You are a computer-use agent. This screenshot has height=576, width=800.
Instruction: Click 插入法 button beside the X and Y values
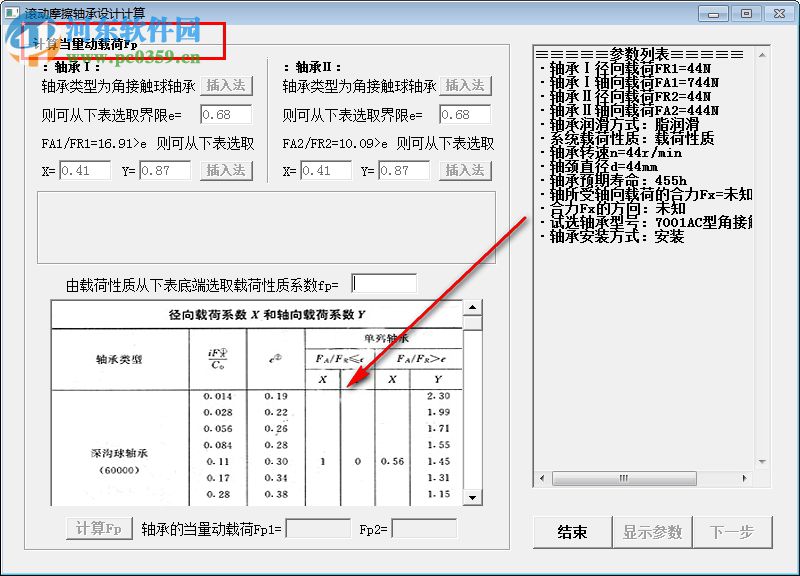pyautogui.click(x=226, y=170)
